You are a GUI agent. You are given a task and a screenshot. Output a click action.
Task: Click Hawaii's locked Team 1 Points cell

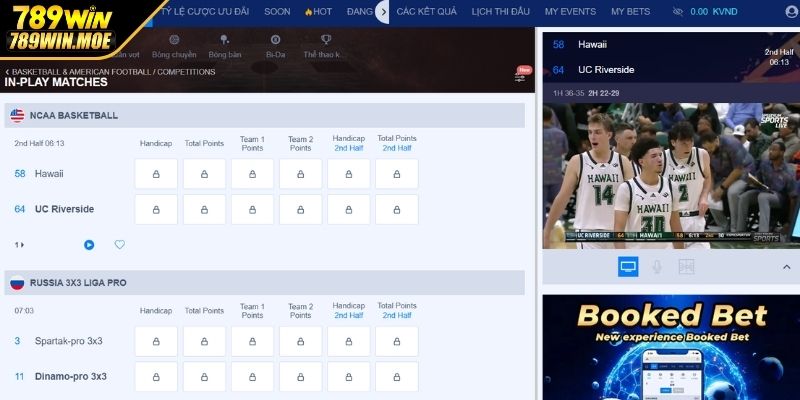252,174
